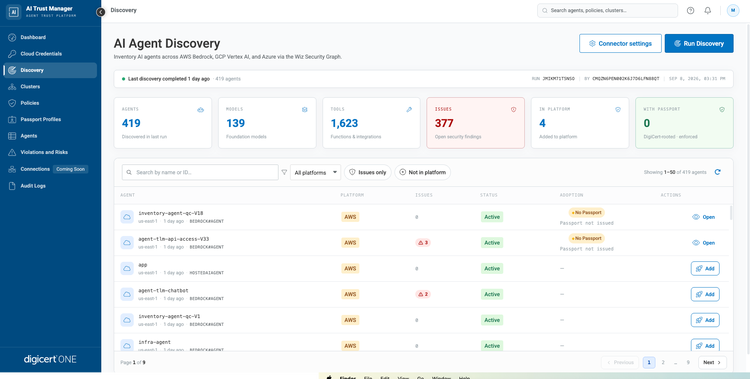The image size is (750, 379).
Task: Open Cloud Credentials in the sidebar
Action: coord(50,54)
